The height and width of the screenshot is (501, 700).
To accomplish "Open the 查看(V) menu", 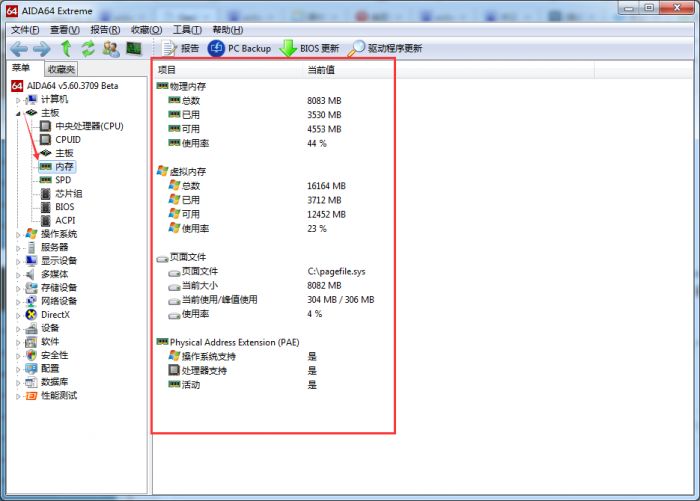I will [65, 30].
